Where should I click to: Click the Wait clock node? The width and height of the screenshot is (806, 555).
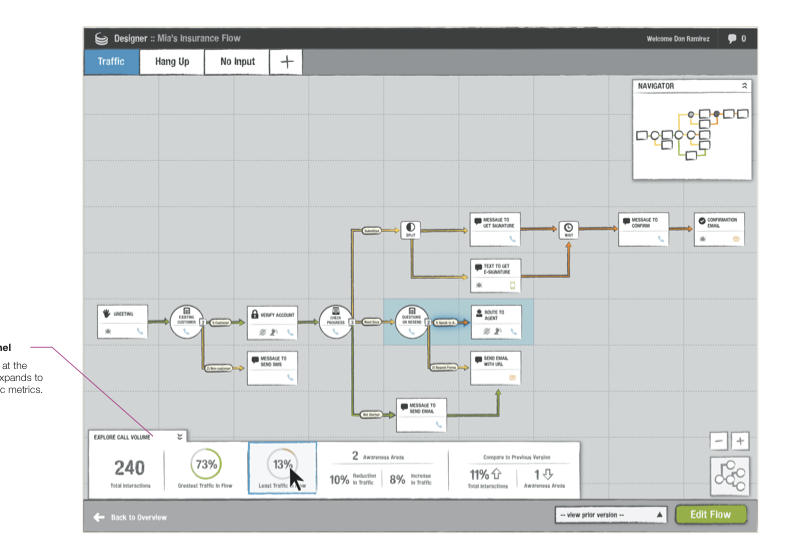569,229
